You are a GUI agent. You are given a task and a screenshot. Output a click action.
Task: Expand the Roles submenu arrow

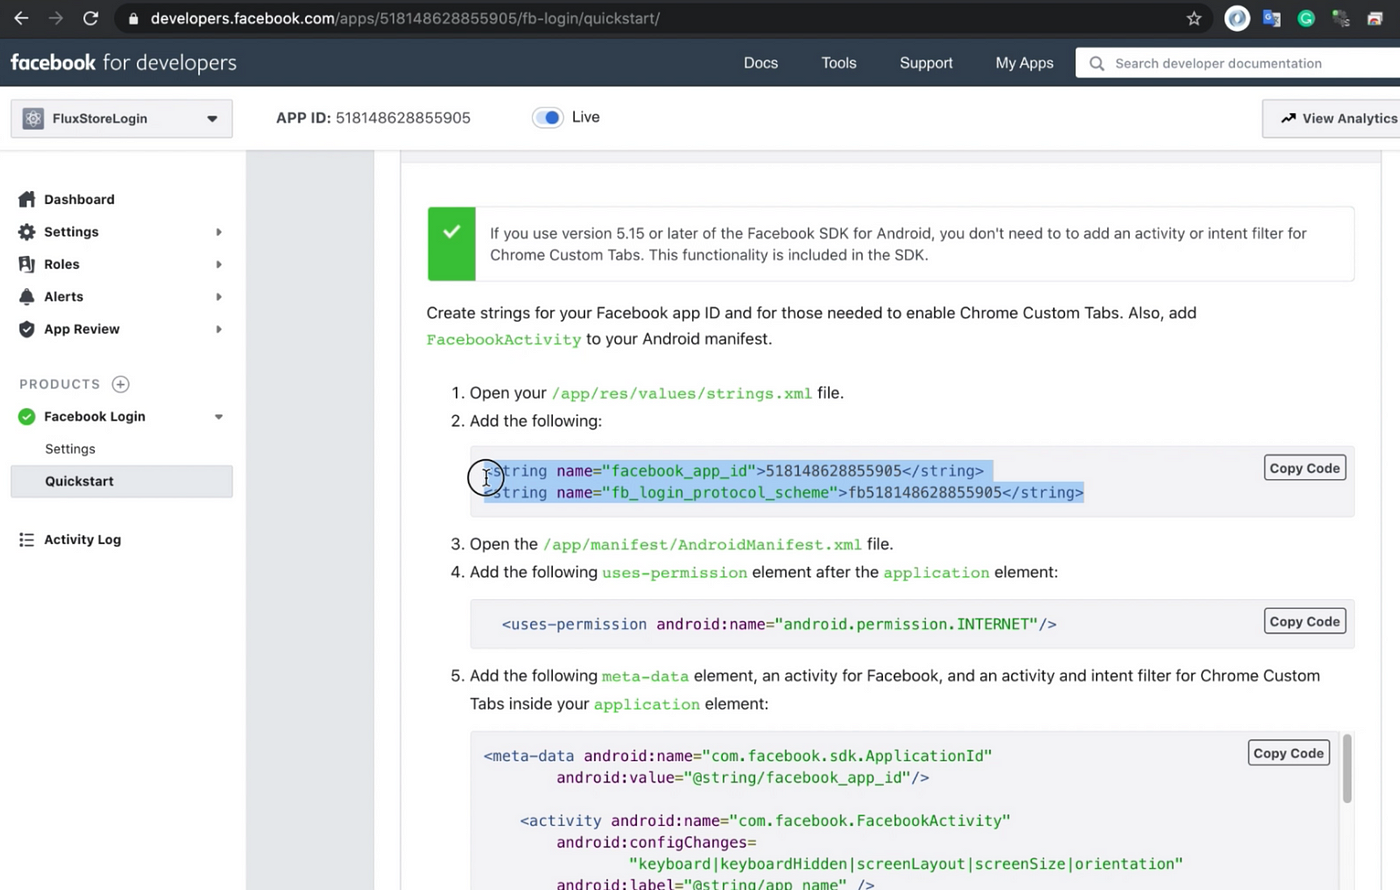tap(218, 264)
